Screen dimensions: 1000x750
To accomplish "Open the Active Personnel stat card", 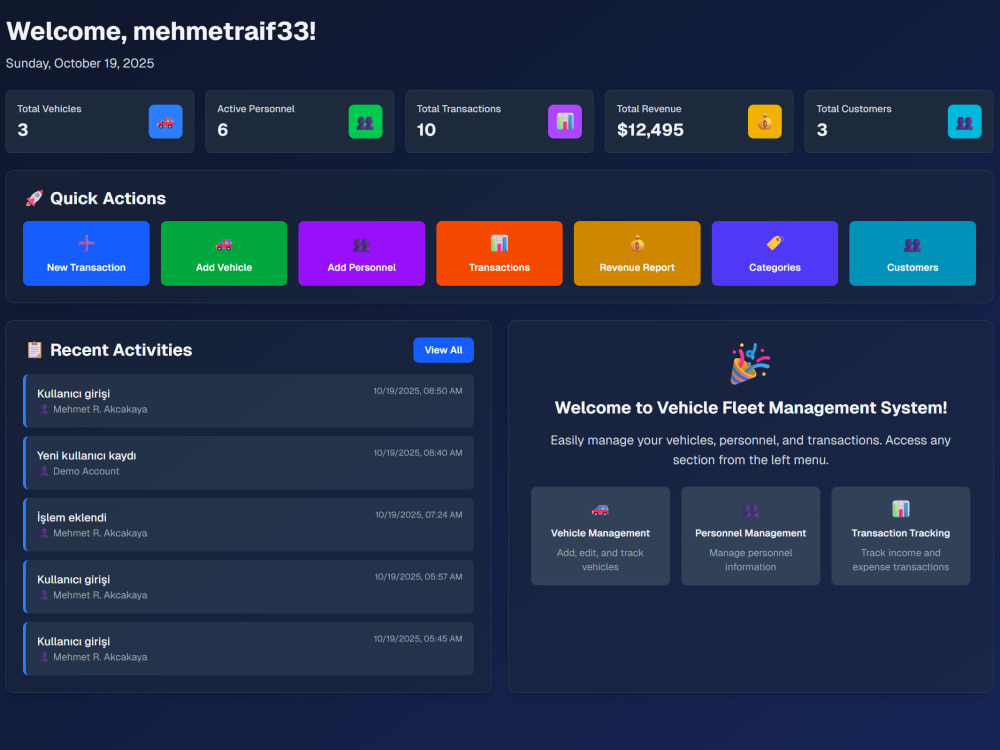I will [x=300, y=121].
